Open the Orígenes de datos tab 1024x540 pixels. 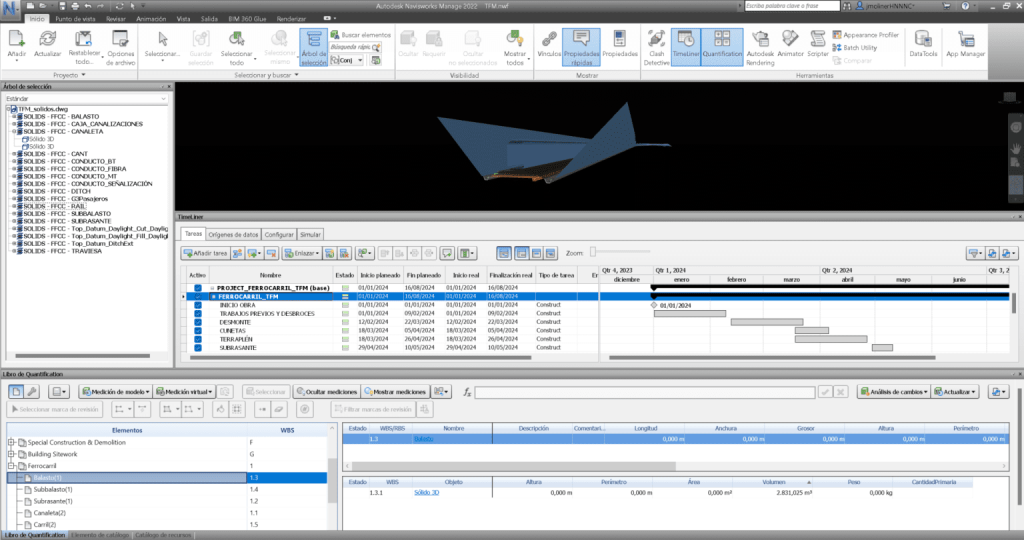[x=233, y=234]
